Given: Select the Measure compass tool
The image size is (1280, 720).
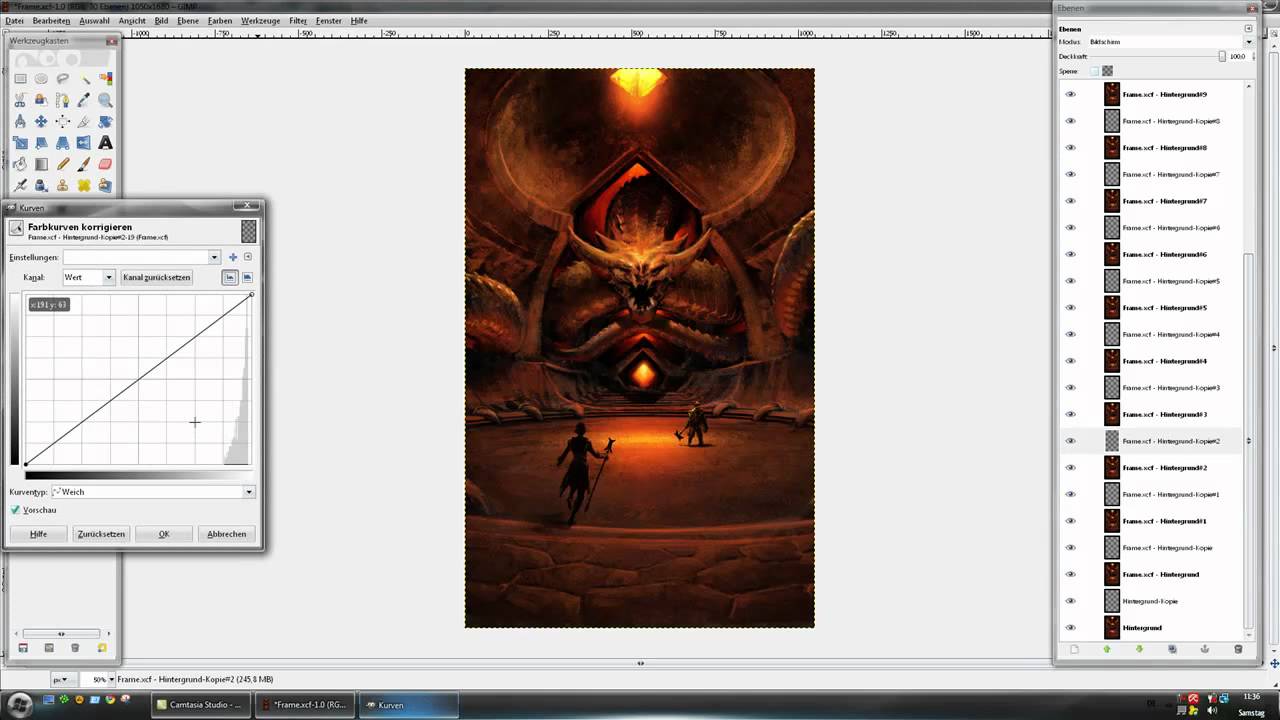Looking at the screenshot, I should (x=20, y=122).
